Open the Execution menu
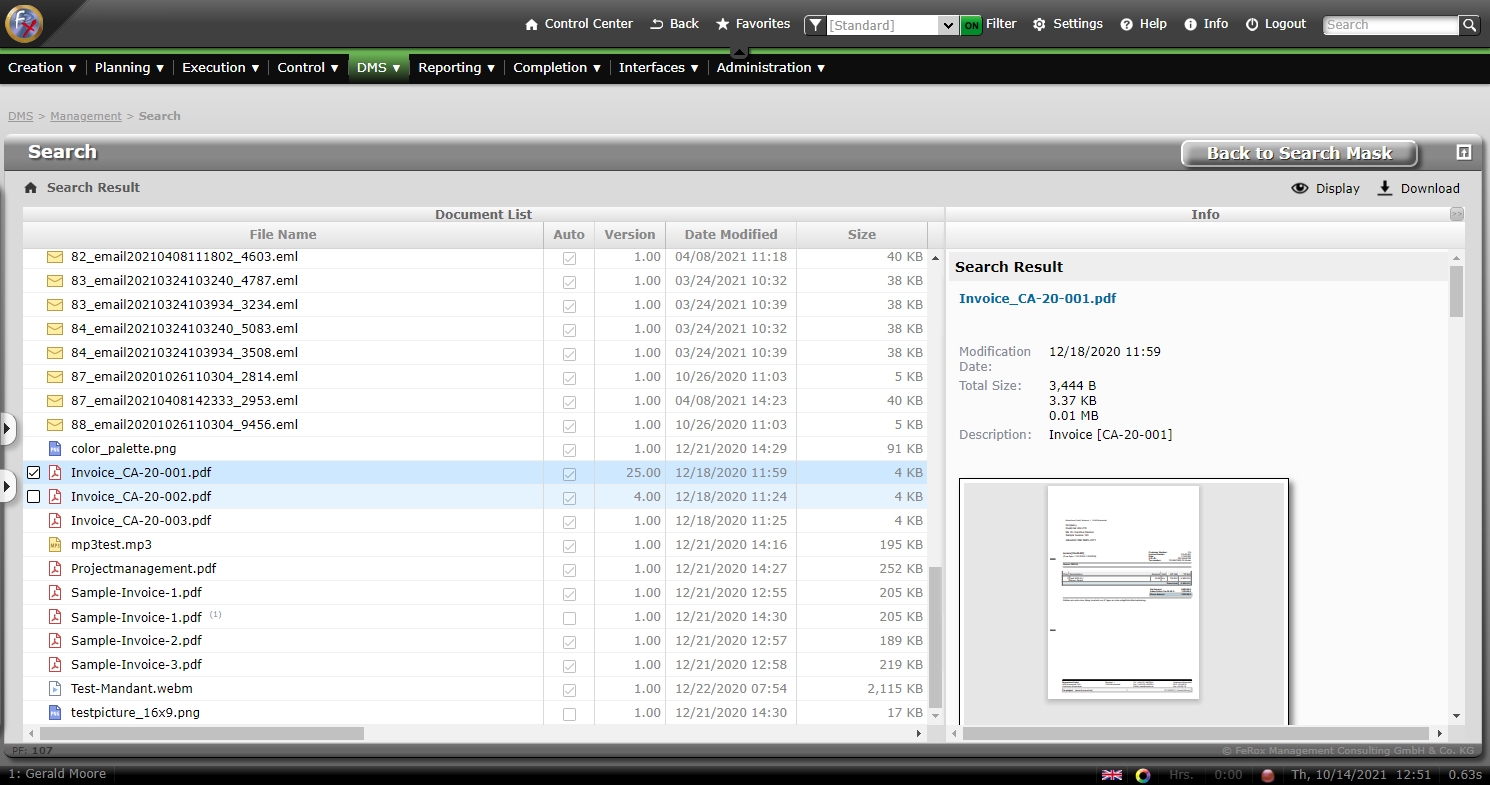1490x785 pixels. 221,68
